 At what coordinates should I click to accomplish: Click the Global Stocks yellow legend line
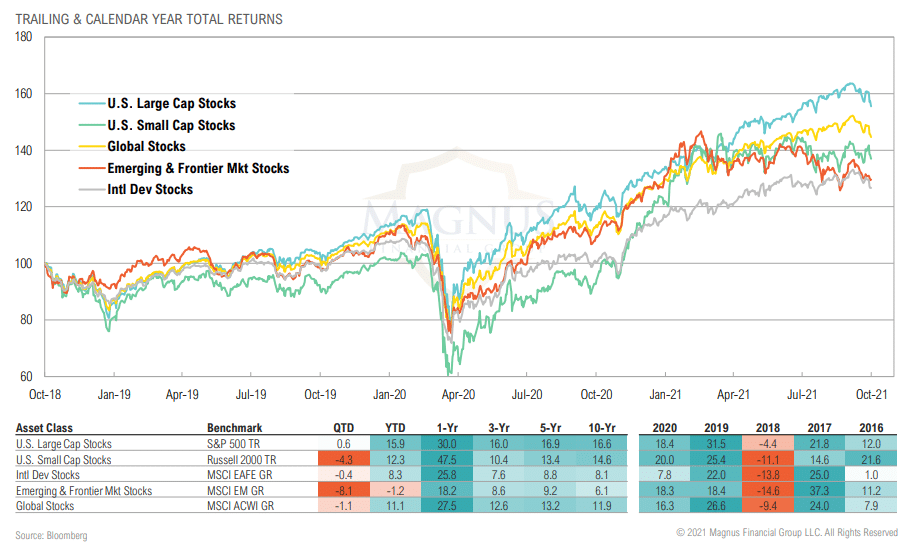(x=92, y=147)
